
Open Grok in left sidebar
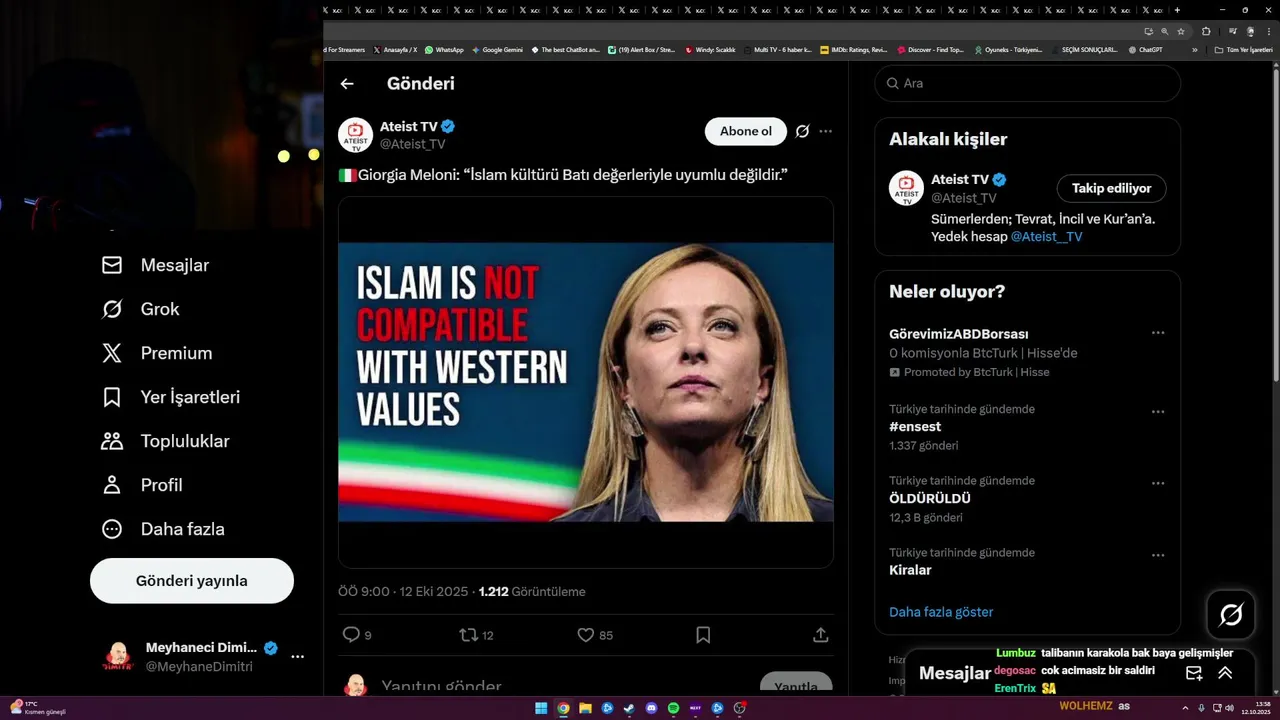click(140, 309)
